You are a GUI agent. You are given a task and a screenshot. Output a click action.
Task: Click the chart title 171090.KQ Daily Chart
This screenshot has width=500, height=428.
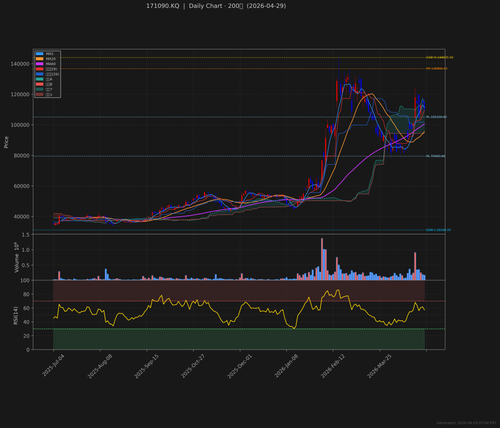coord(216,6)
